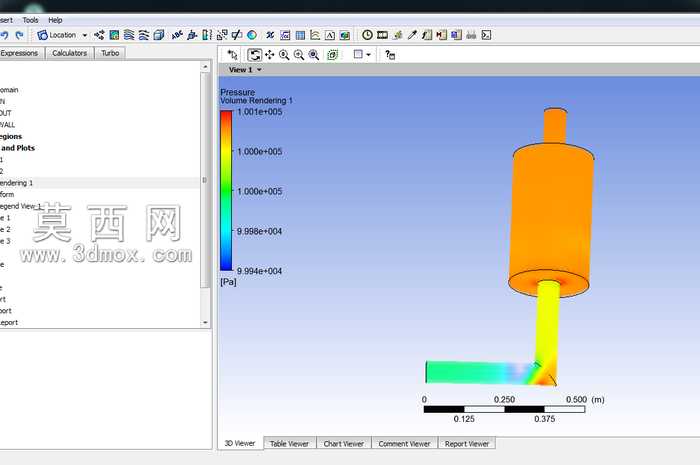Viewport: 700px width, 465px height.
Task: Activate the Probe eyedropper tool
Action: point(412,35)
